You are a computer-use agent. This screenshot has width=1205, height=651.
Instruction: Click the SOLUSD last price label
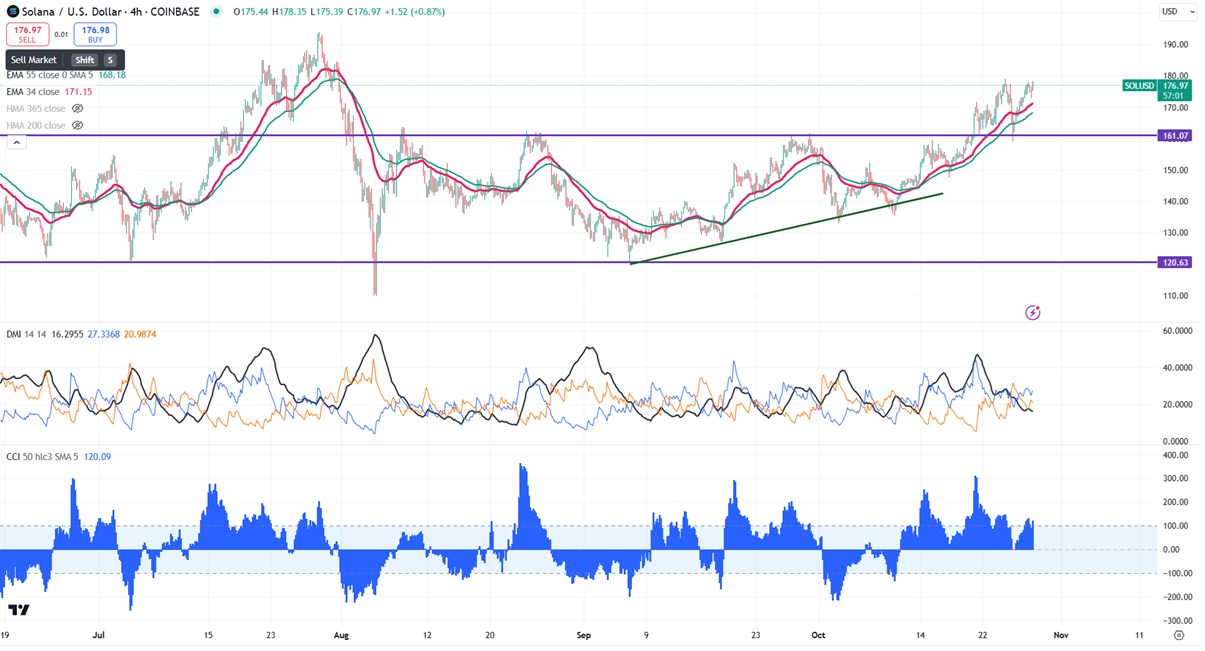(x=1139, y=86)
